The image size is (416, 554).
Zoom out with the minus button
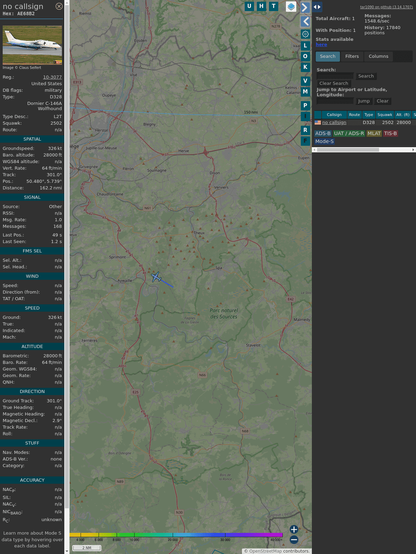pyautogui.click(x=294, y=540)
